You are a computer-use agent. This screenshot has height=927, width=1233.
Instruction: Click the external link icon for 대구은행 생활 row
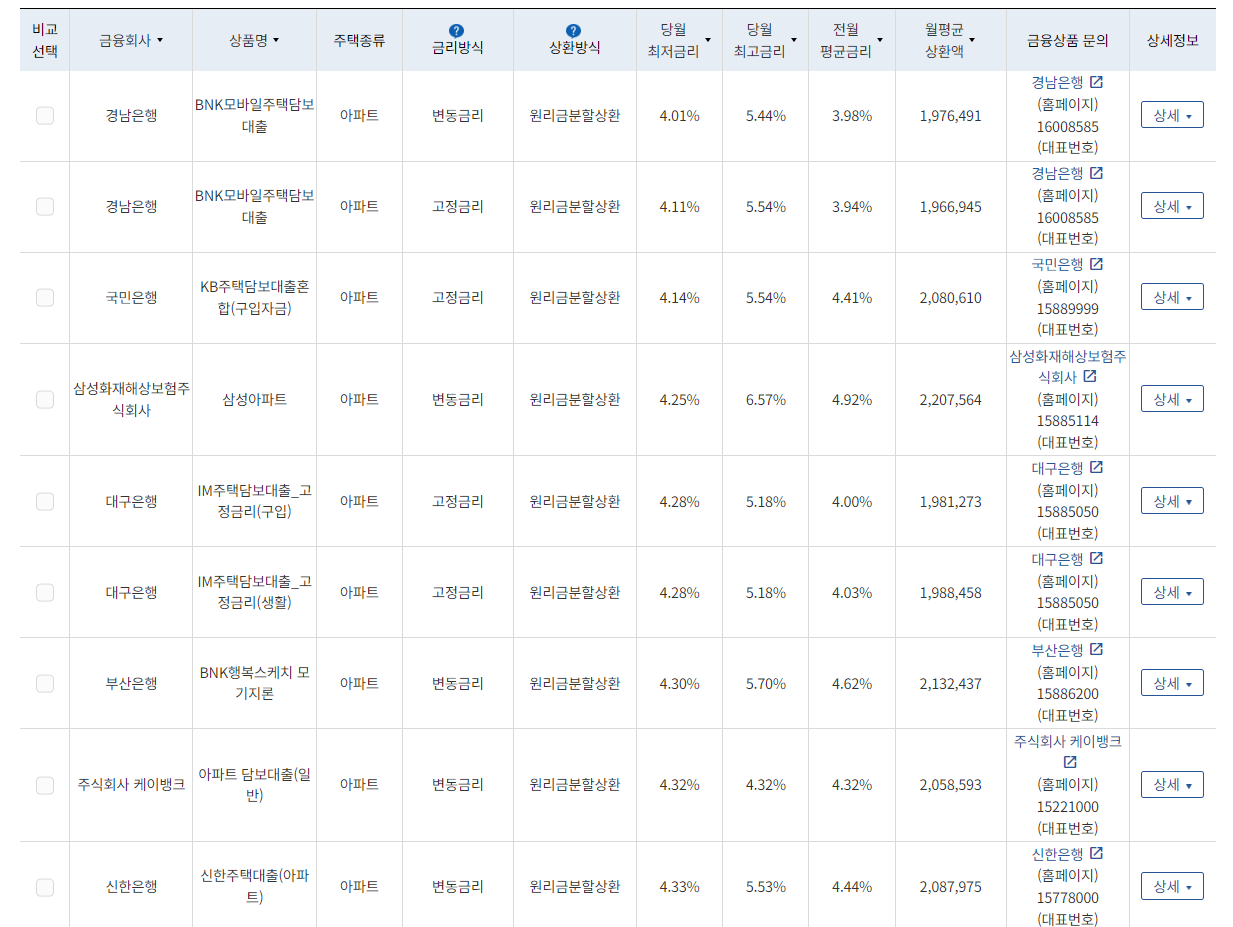point(1096,558)
